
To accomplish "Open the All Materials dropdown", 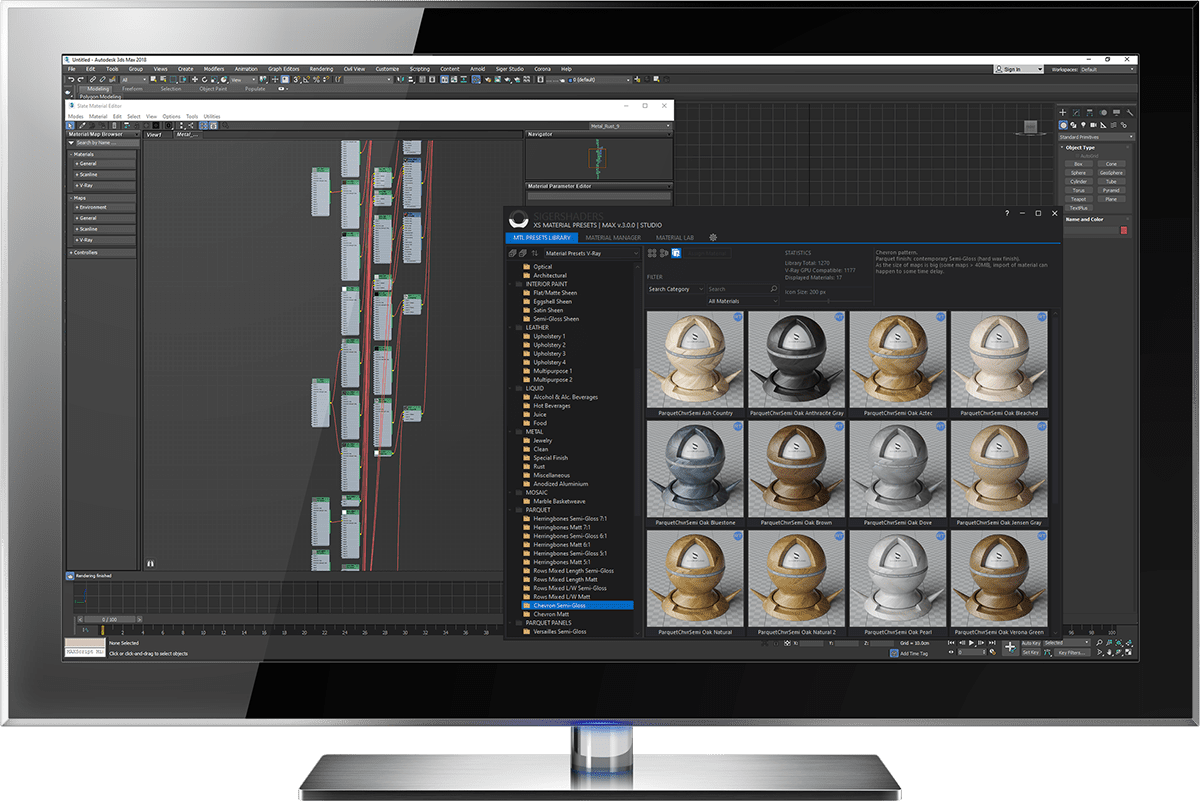I will click(x=742, y=301).
